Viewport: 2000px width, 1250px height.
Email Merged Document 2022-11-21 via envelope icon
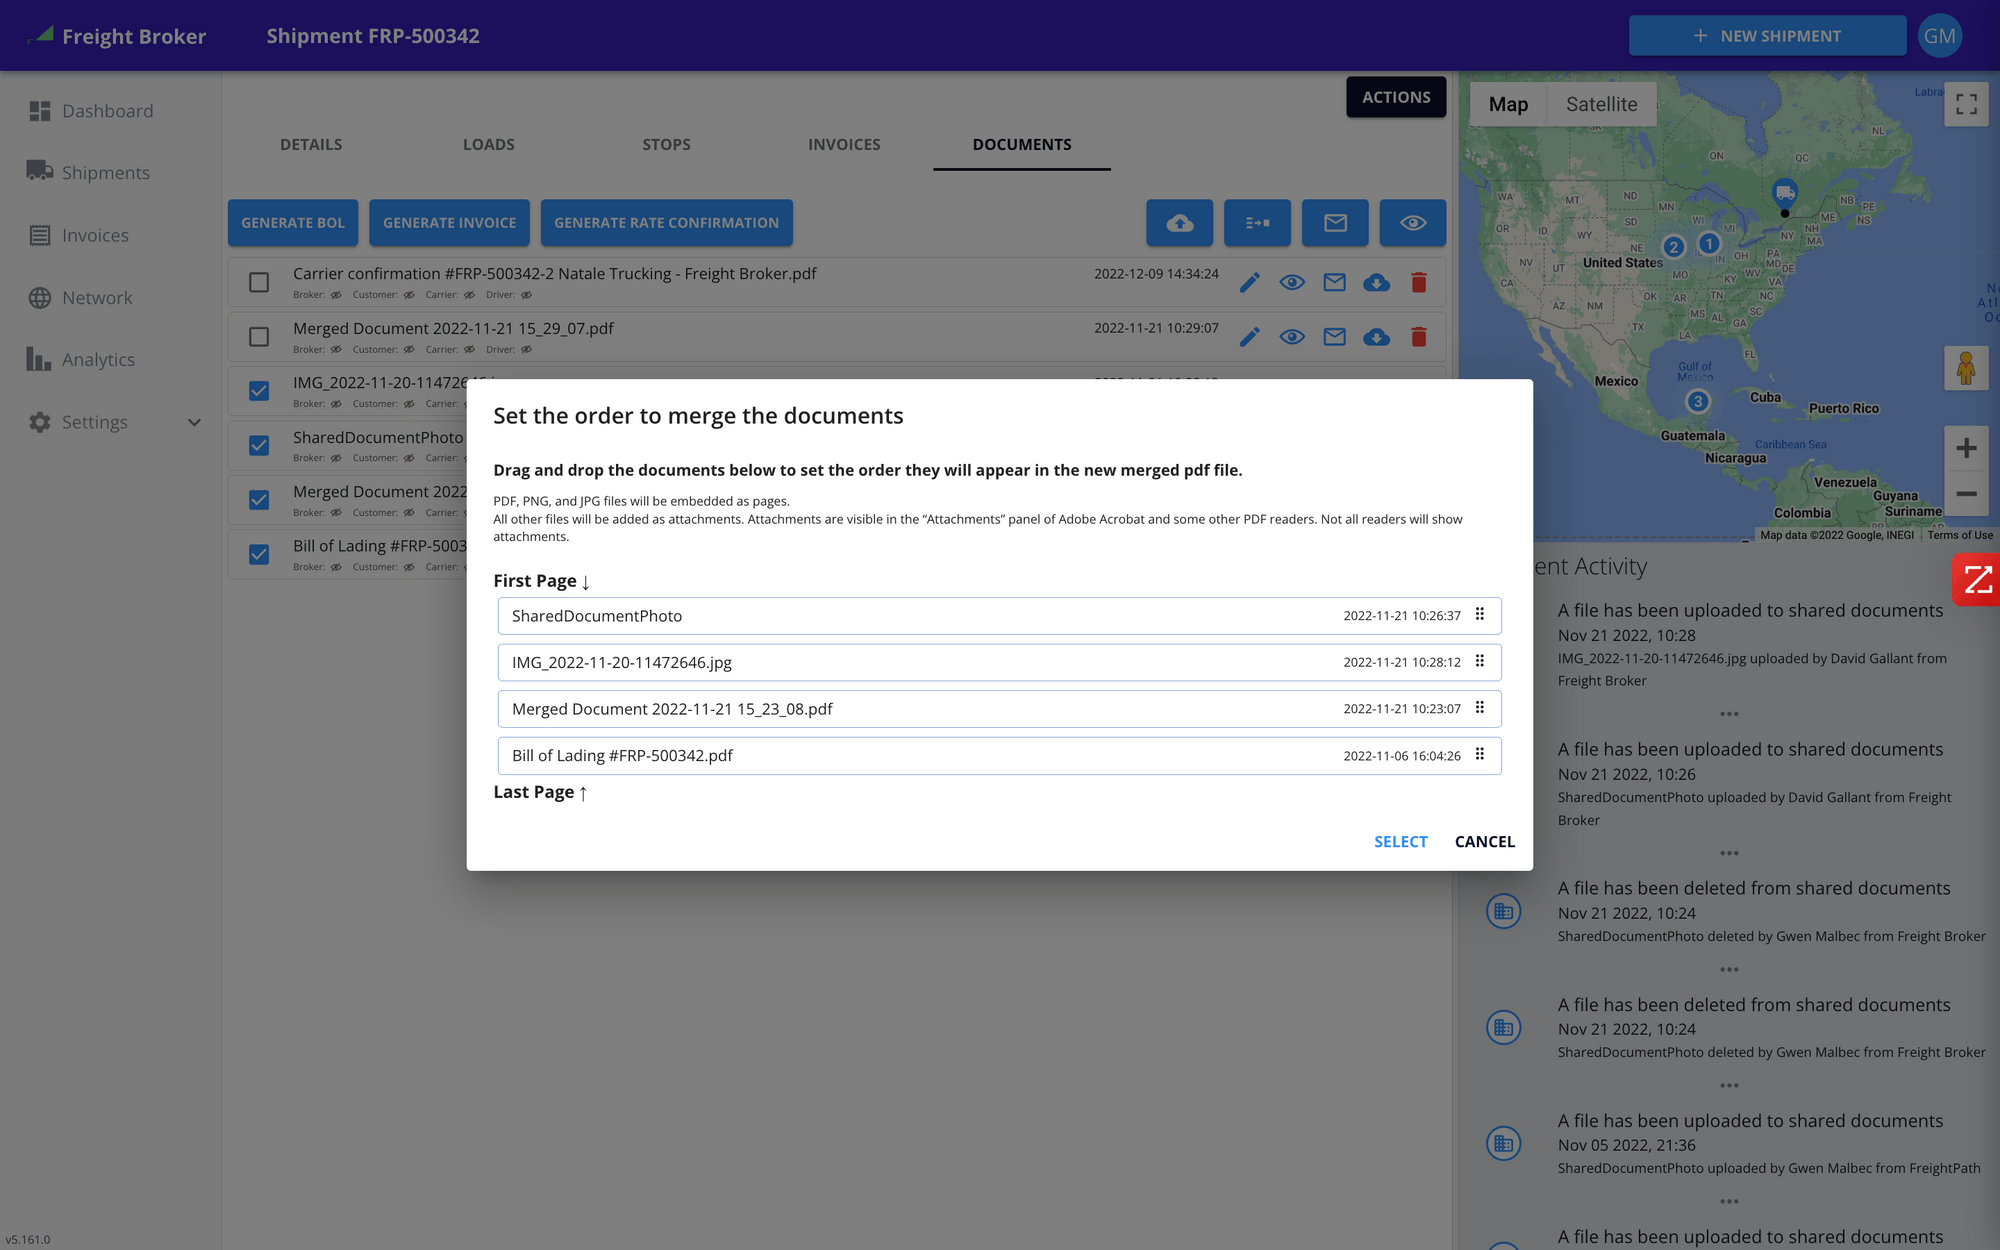pos(1334,337)
